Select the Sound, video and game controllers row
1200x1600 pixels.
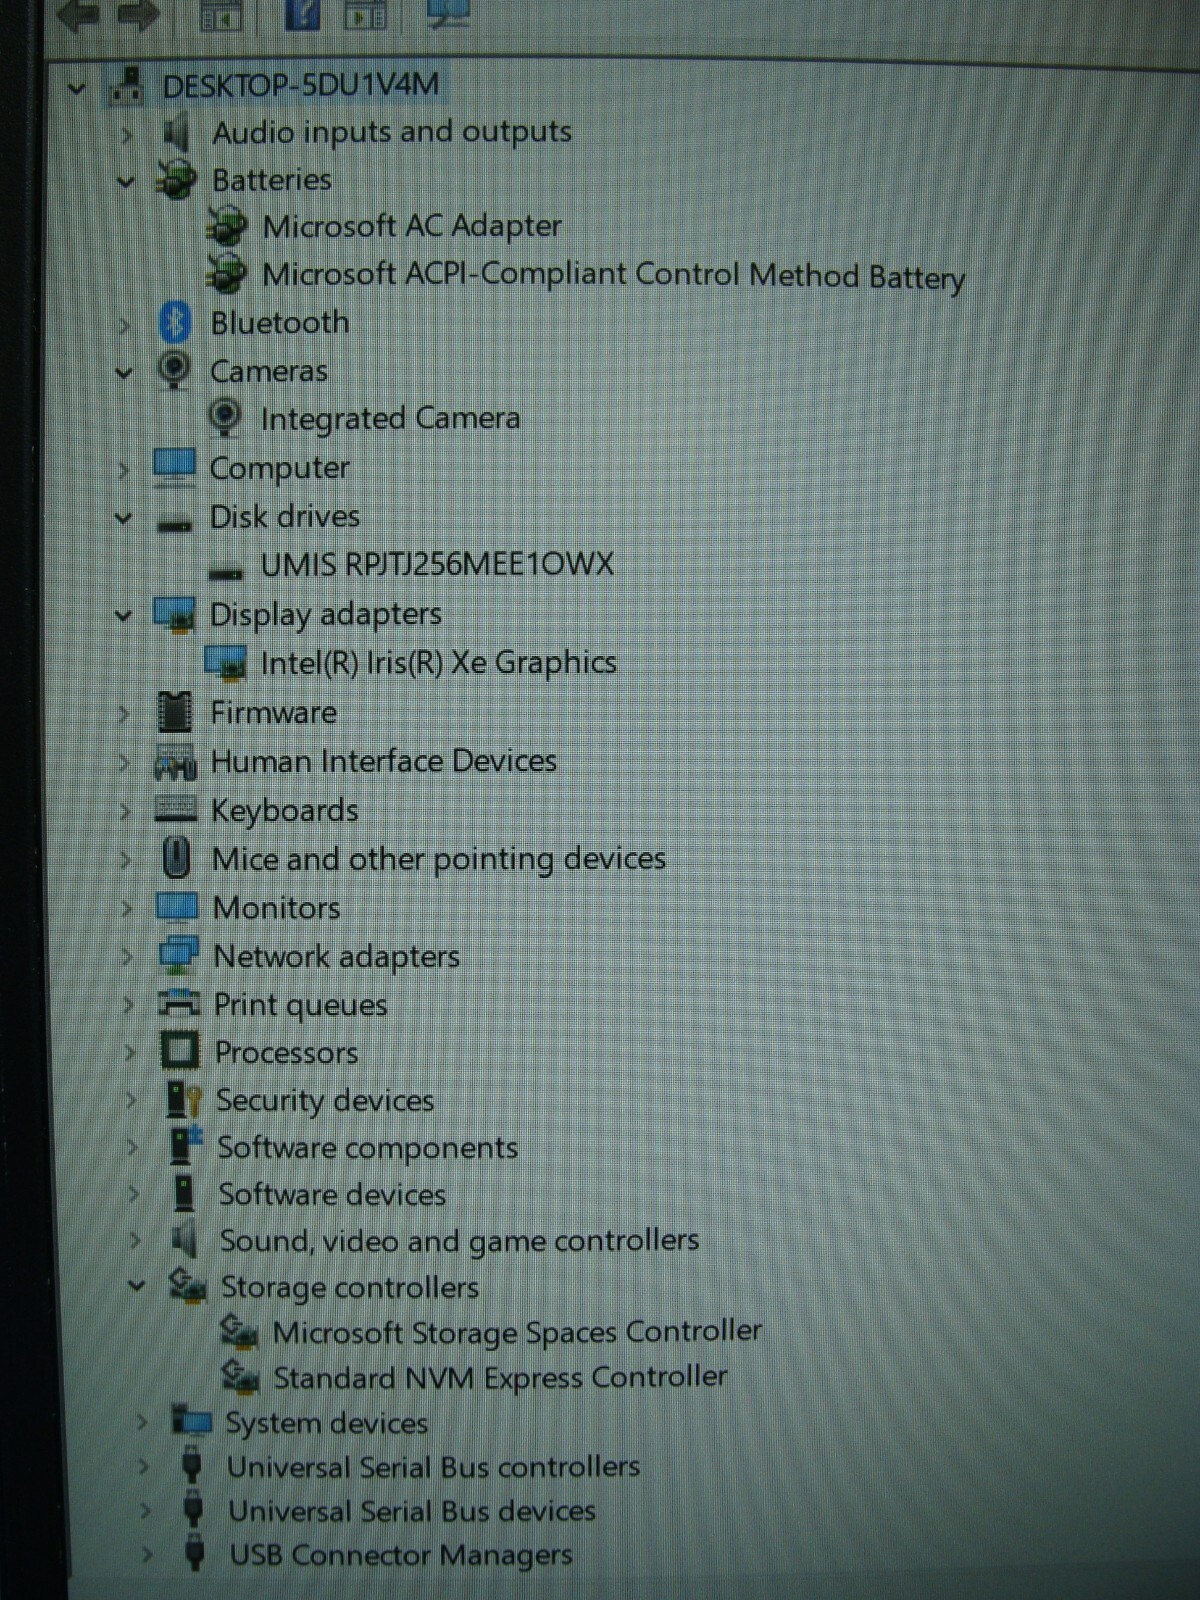coord(459,1241)
